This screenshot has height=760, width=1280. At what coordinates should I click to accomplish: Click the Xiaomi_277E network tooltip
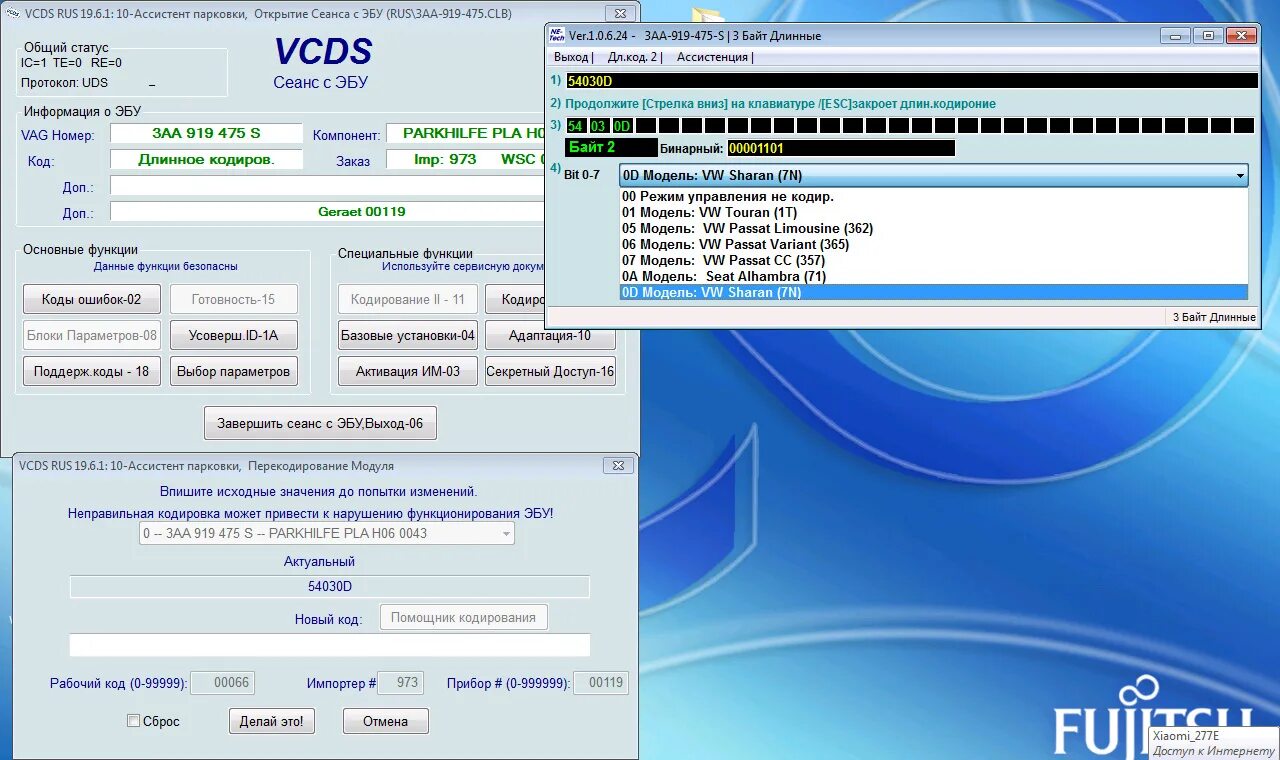click(x=1214, y=742)
